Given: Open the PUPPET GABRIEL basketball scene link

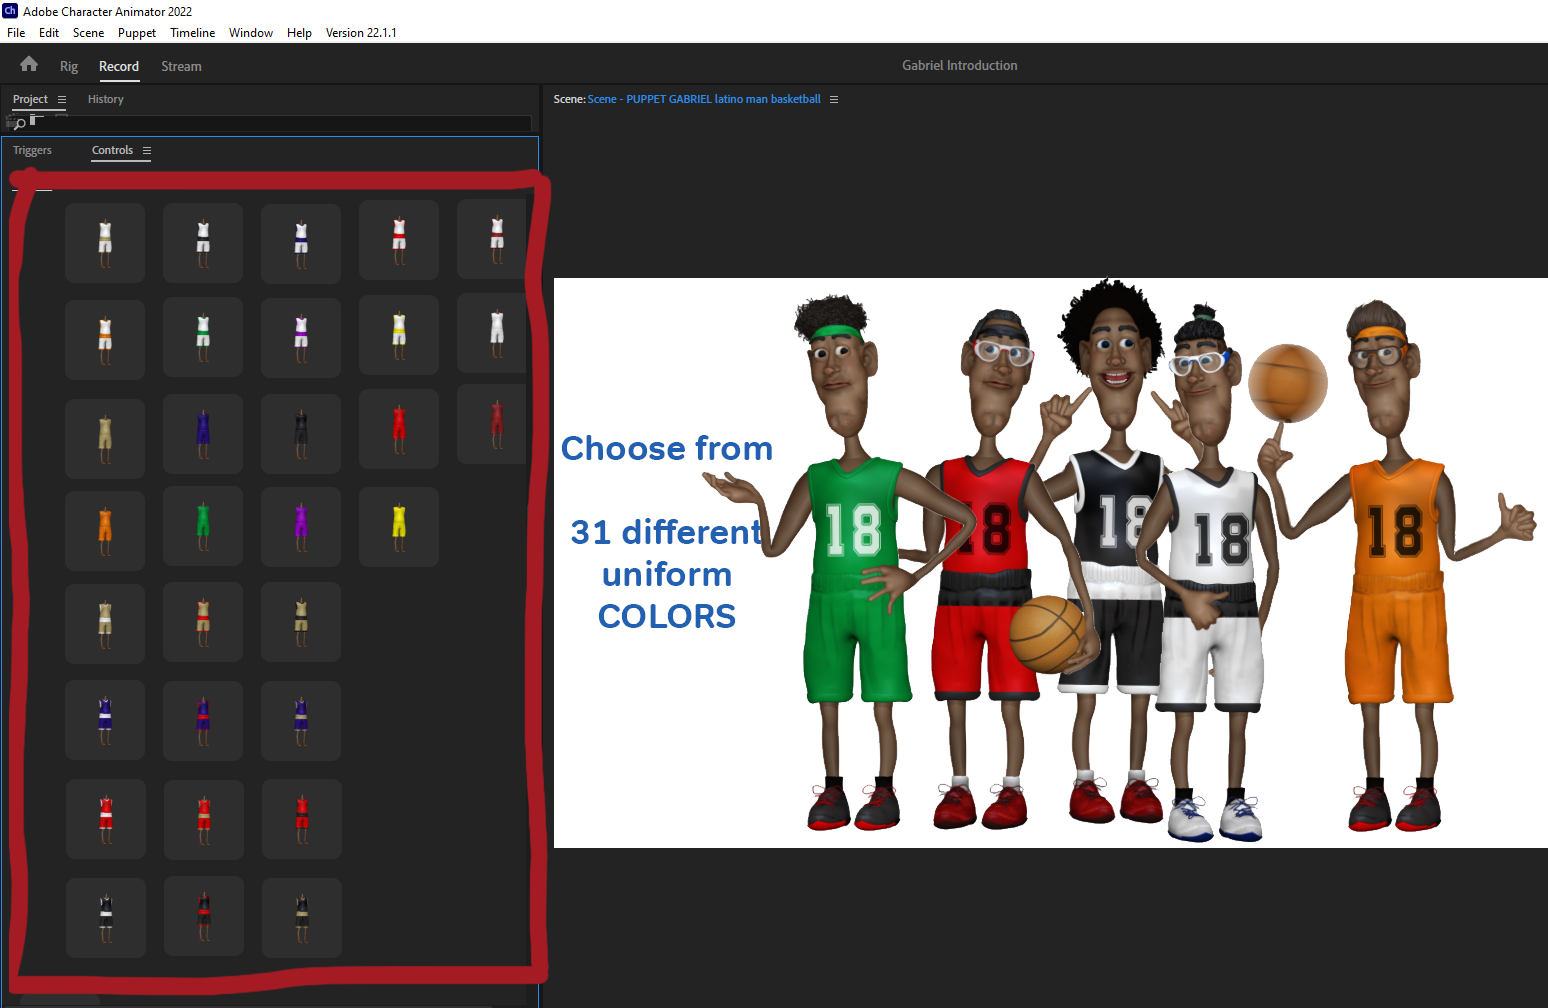Looking at the screenshot, I should (703, 99).
